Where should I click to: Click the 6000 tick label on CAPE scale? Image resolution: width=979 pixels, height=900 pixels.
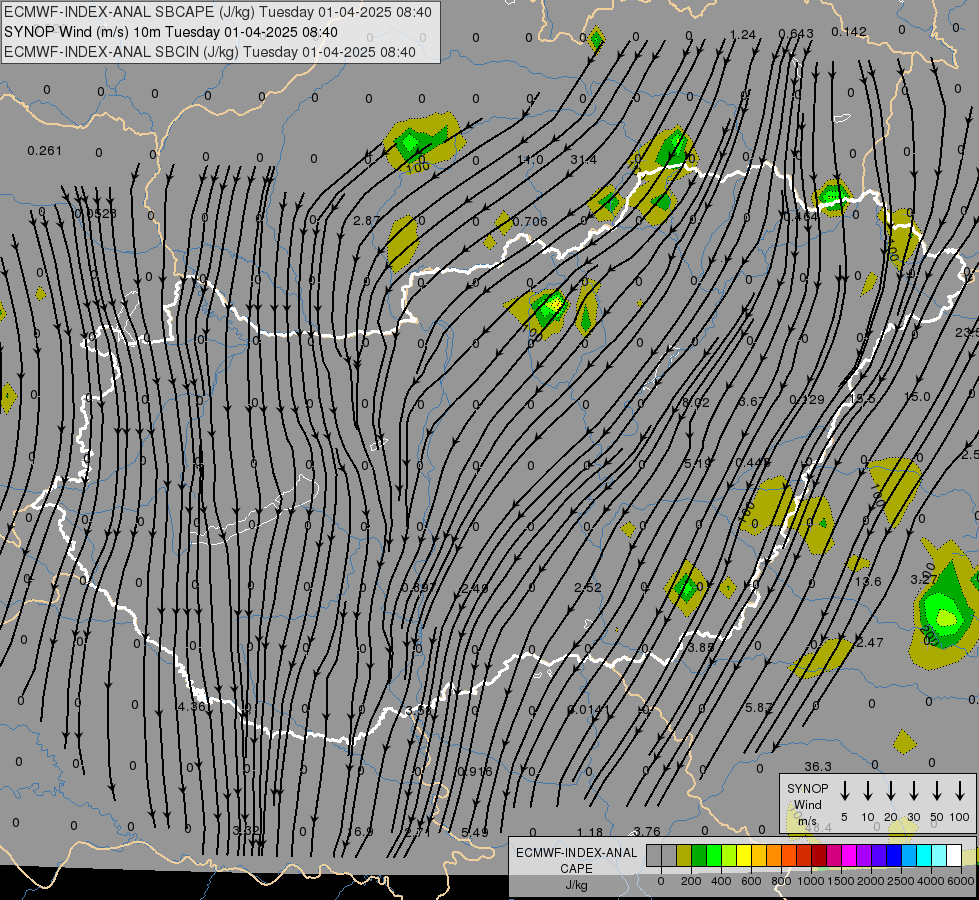(x=961, y=881)
